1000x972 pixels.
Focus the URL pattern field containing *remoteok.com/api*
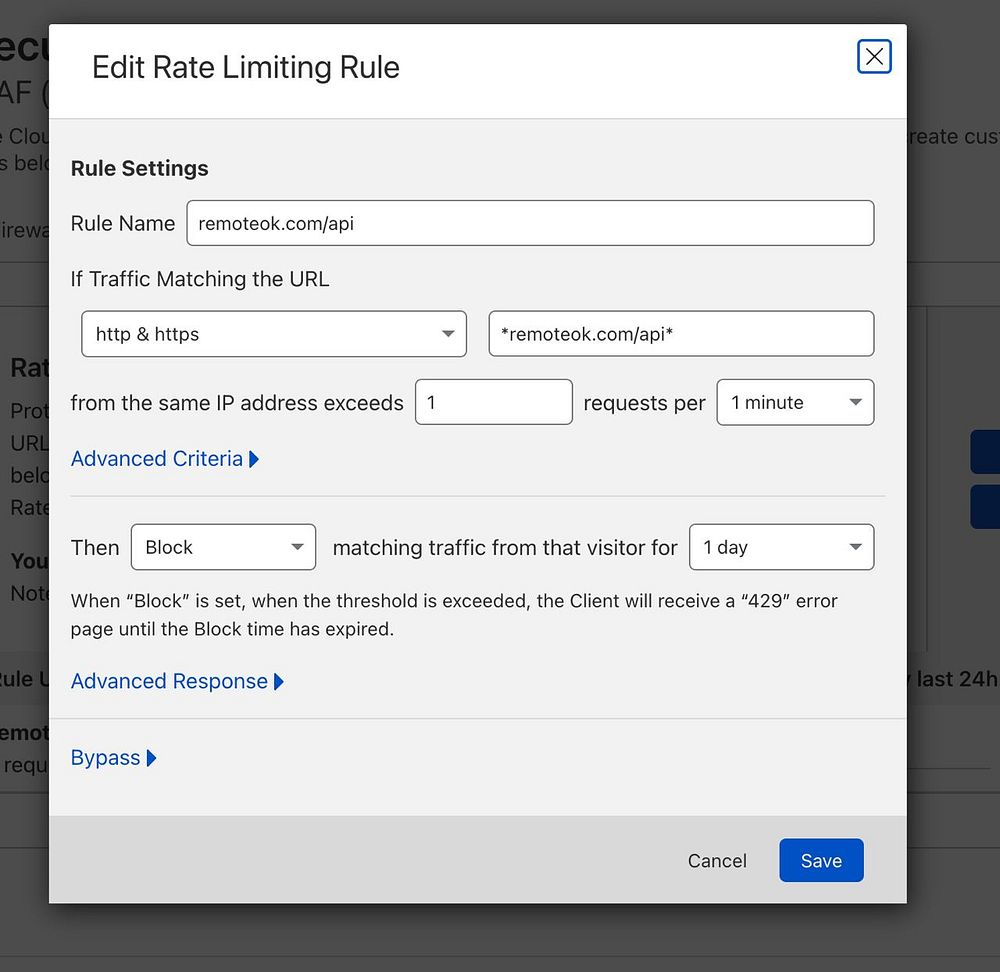pyautogui.click(x=681, y=334)
